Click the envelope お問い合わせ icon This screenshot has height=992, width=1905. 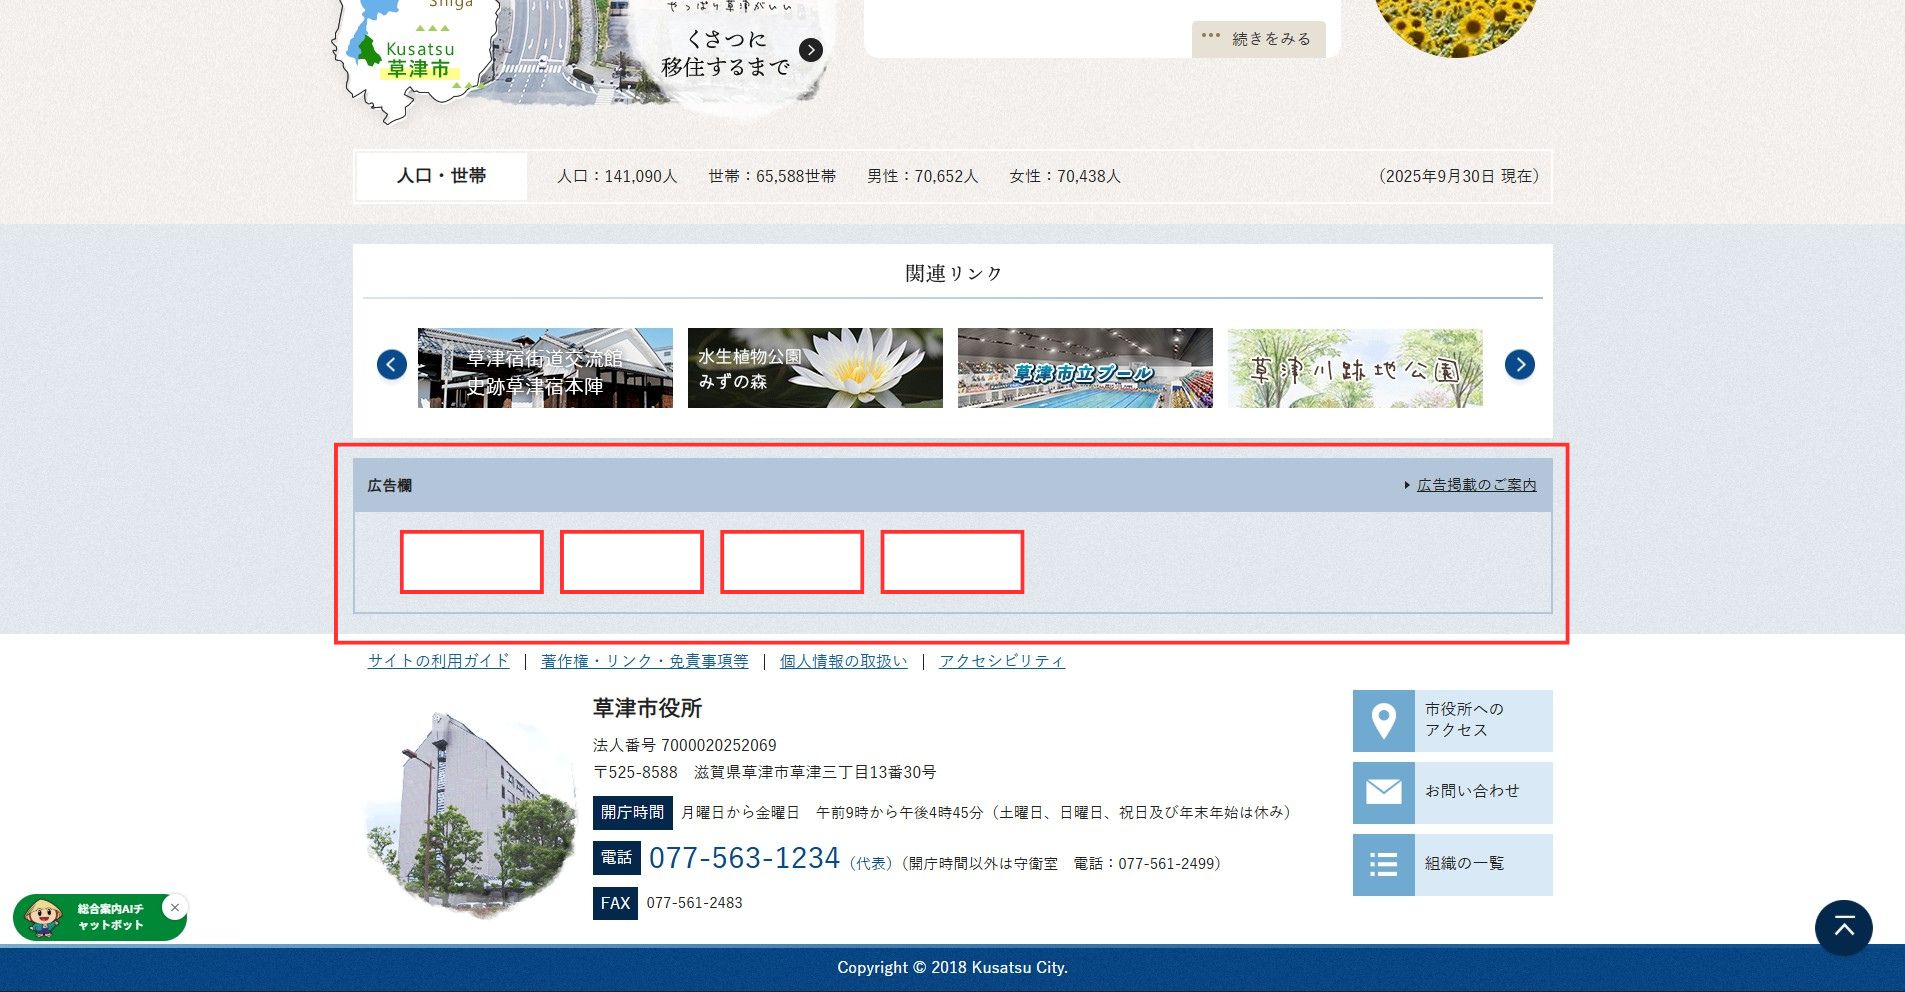pyautogui.click(x=1384, y=793)
